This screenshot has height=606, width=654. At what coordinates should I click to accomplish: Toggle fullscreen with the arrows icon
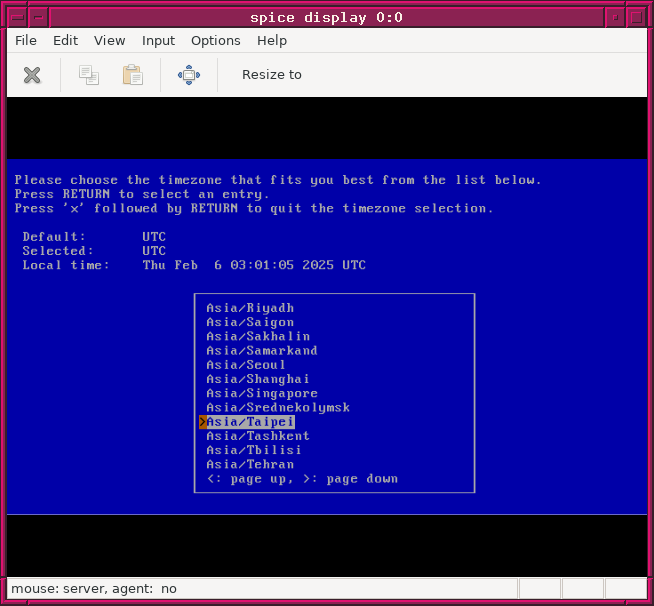189,75
